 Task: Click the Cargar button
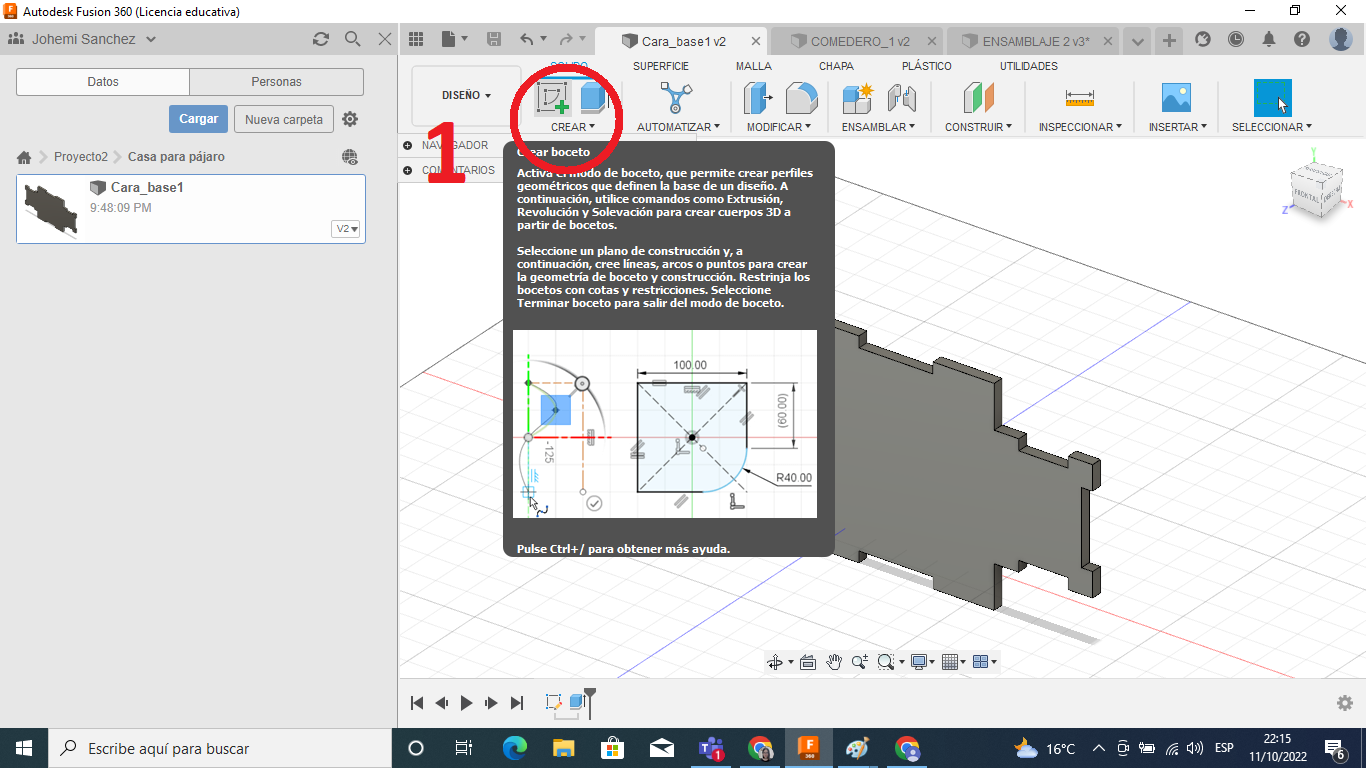pos(198,119)
